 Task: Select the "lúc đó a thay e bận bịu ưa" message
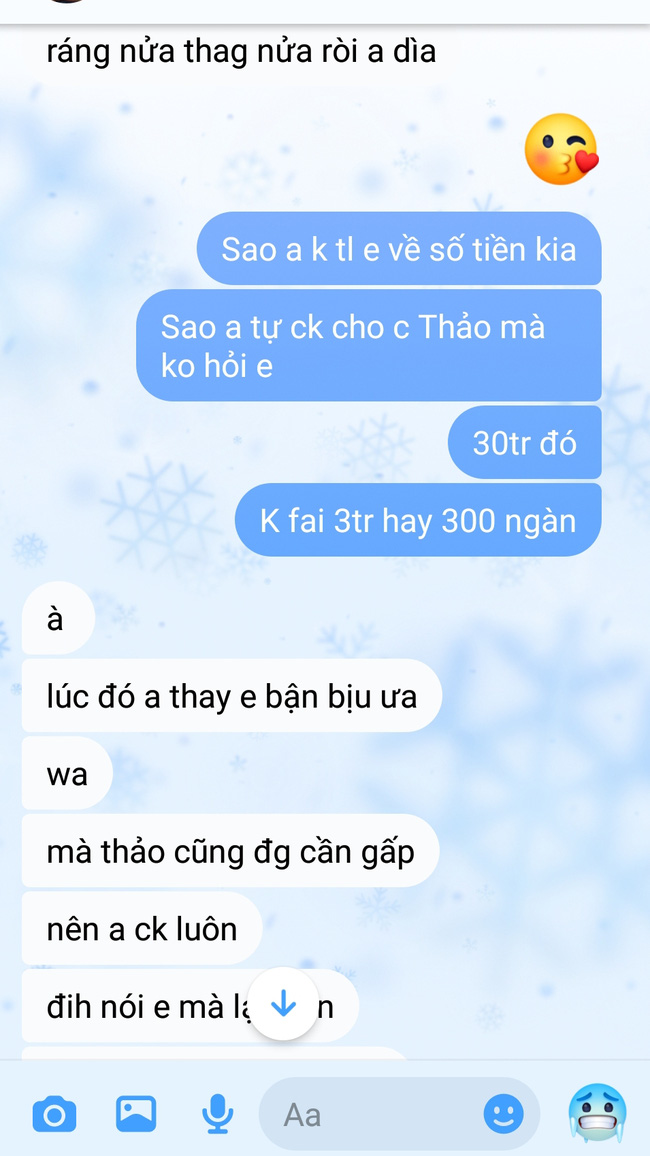click(x=231, y=695)
